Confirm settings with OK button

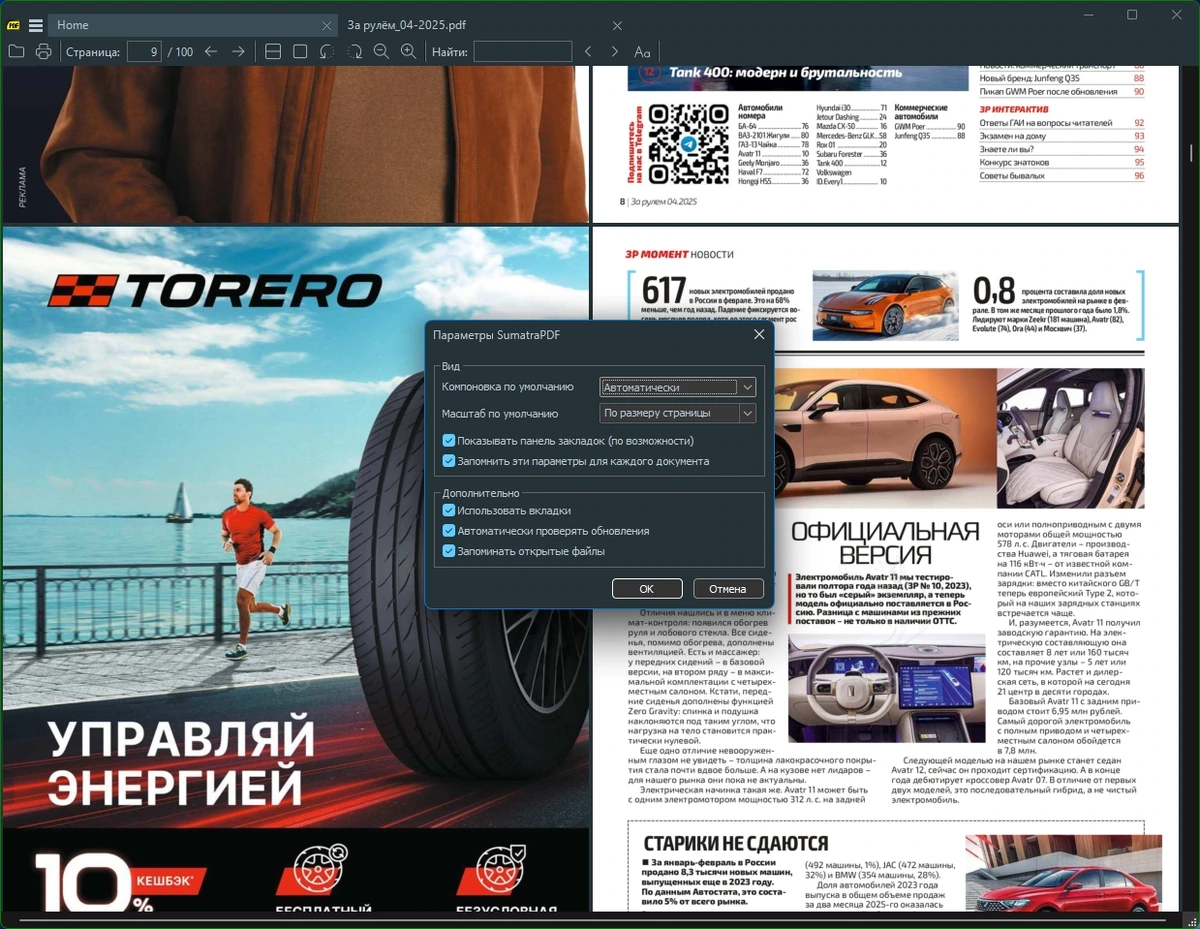[647, 589]
